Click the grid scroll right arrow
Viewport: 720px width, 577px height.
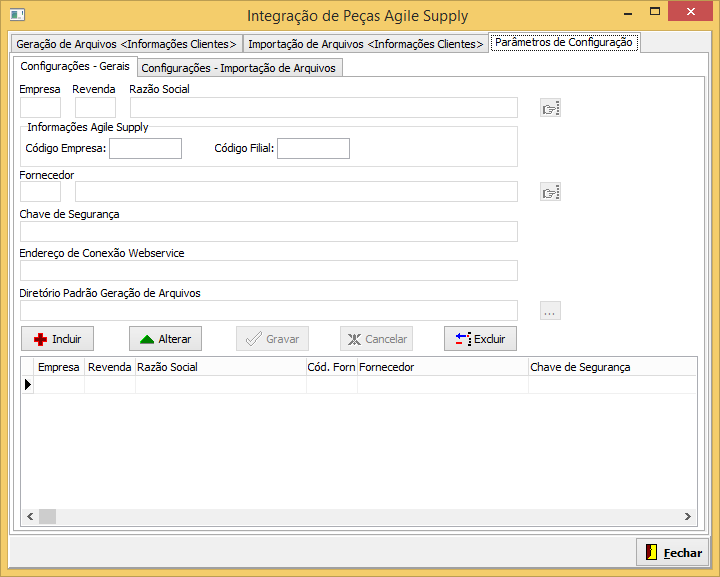click(x=687, y=516)
